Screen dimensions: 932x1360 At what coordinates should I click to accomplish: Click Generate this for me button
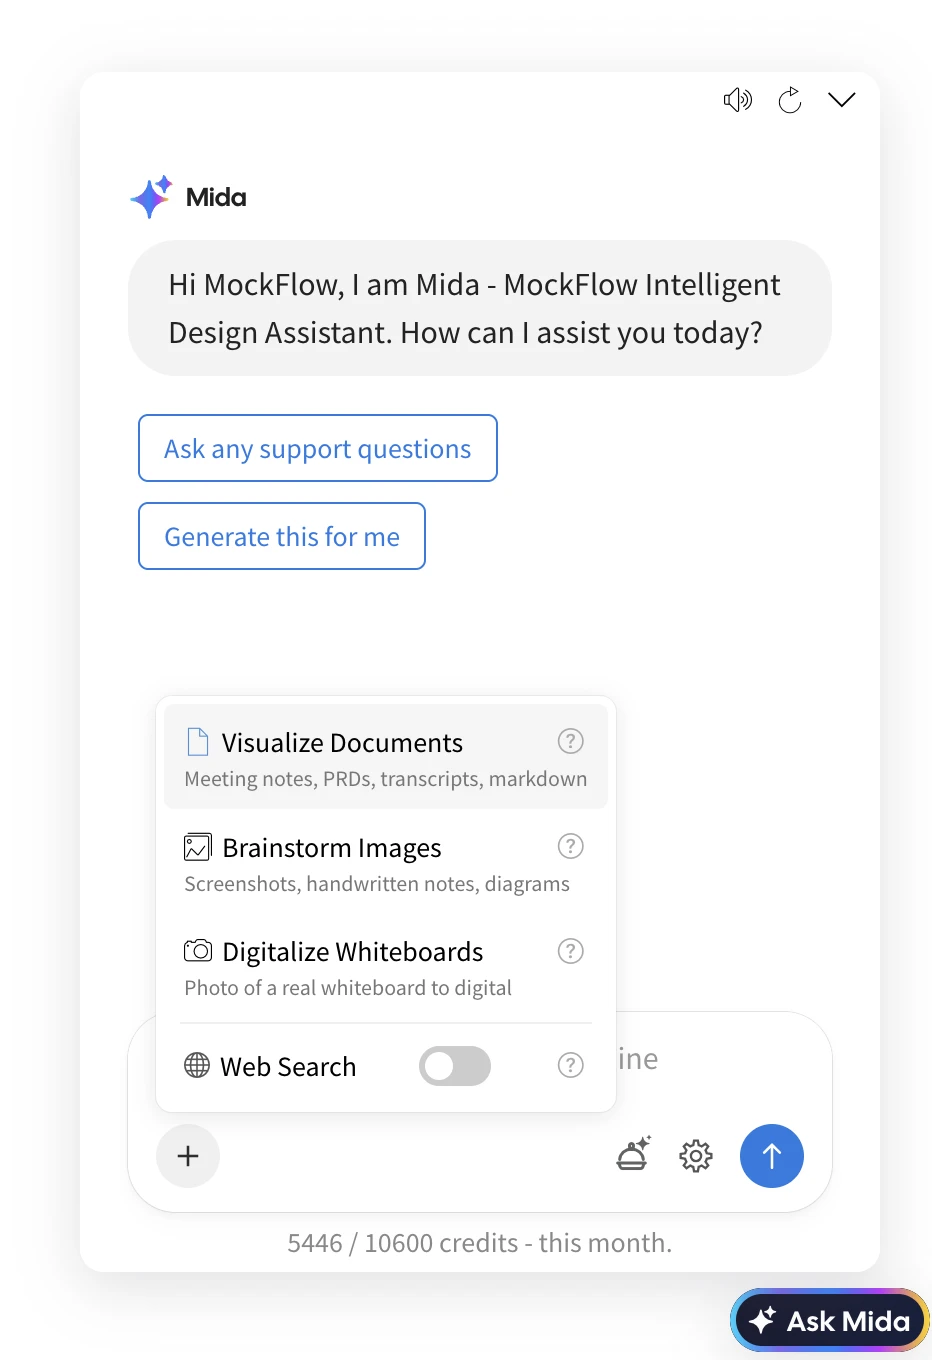282,536
